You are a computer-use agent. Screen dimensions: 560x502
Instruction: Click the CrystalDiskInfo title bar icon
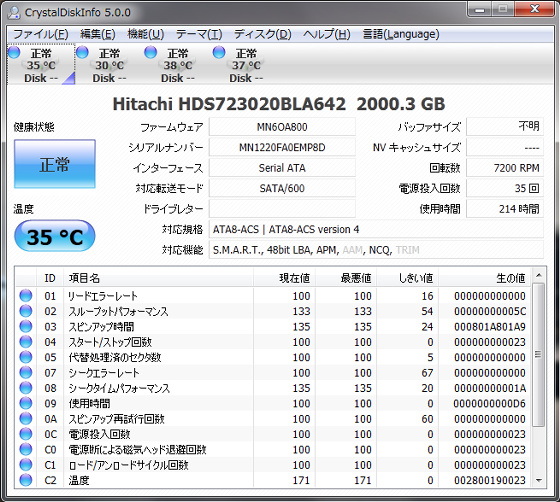coord(14,12)
